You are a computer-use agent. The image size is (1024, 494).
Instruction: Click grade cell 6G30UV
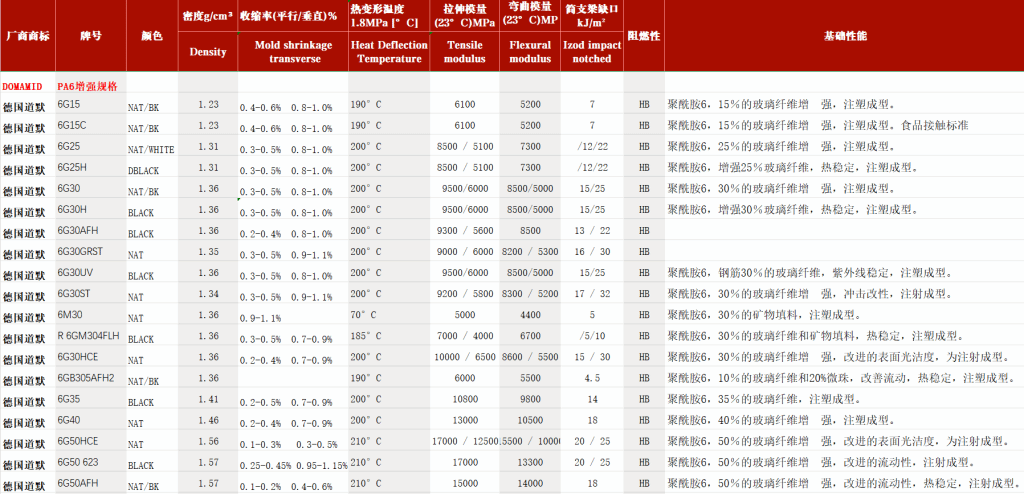pos(75,272)
